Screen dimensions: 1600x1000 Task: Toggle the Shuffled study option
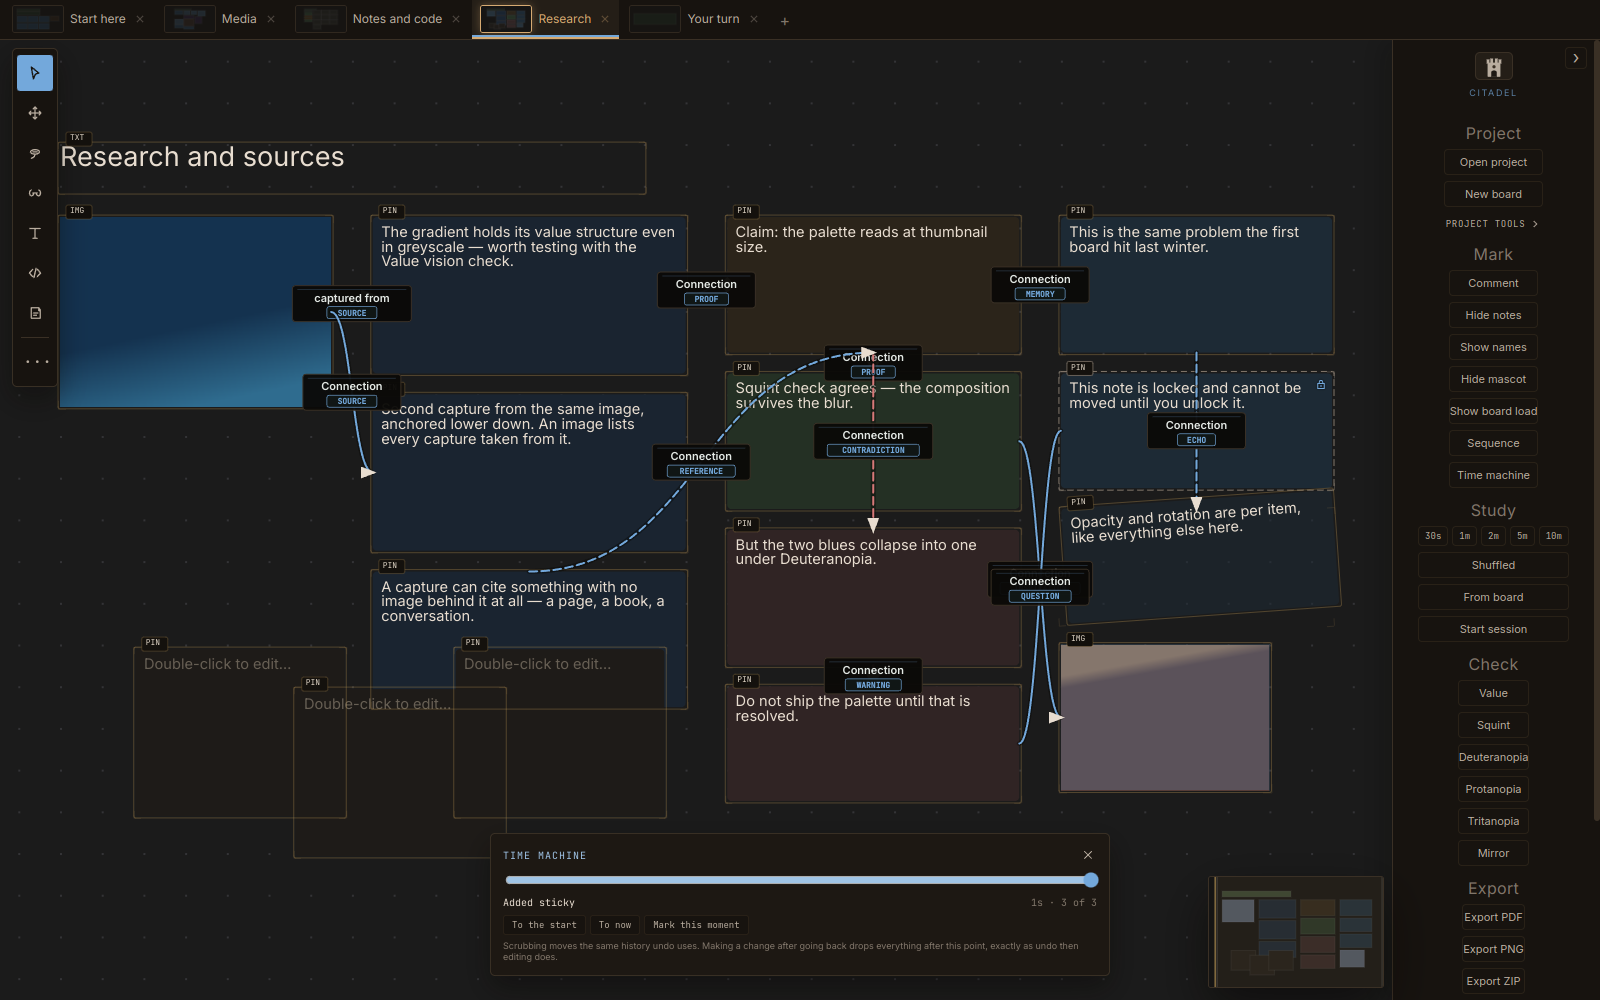[x=1493, y=565]
